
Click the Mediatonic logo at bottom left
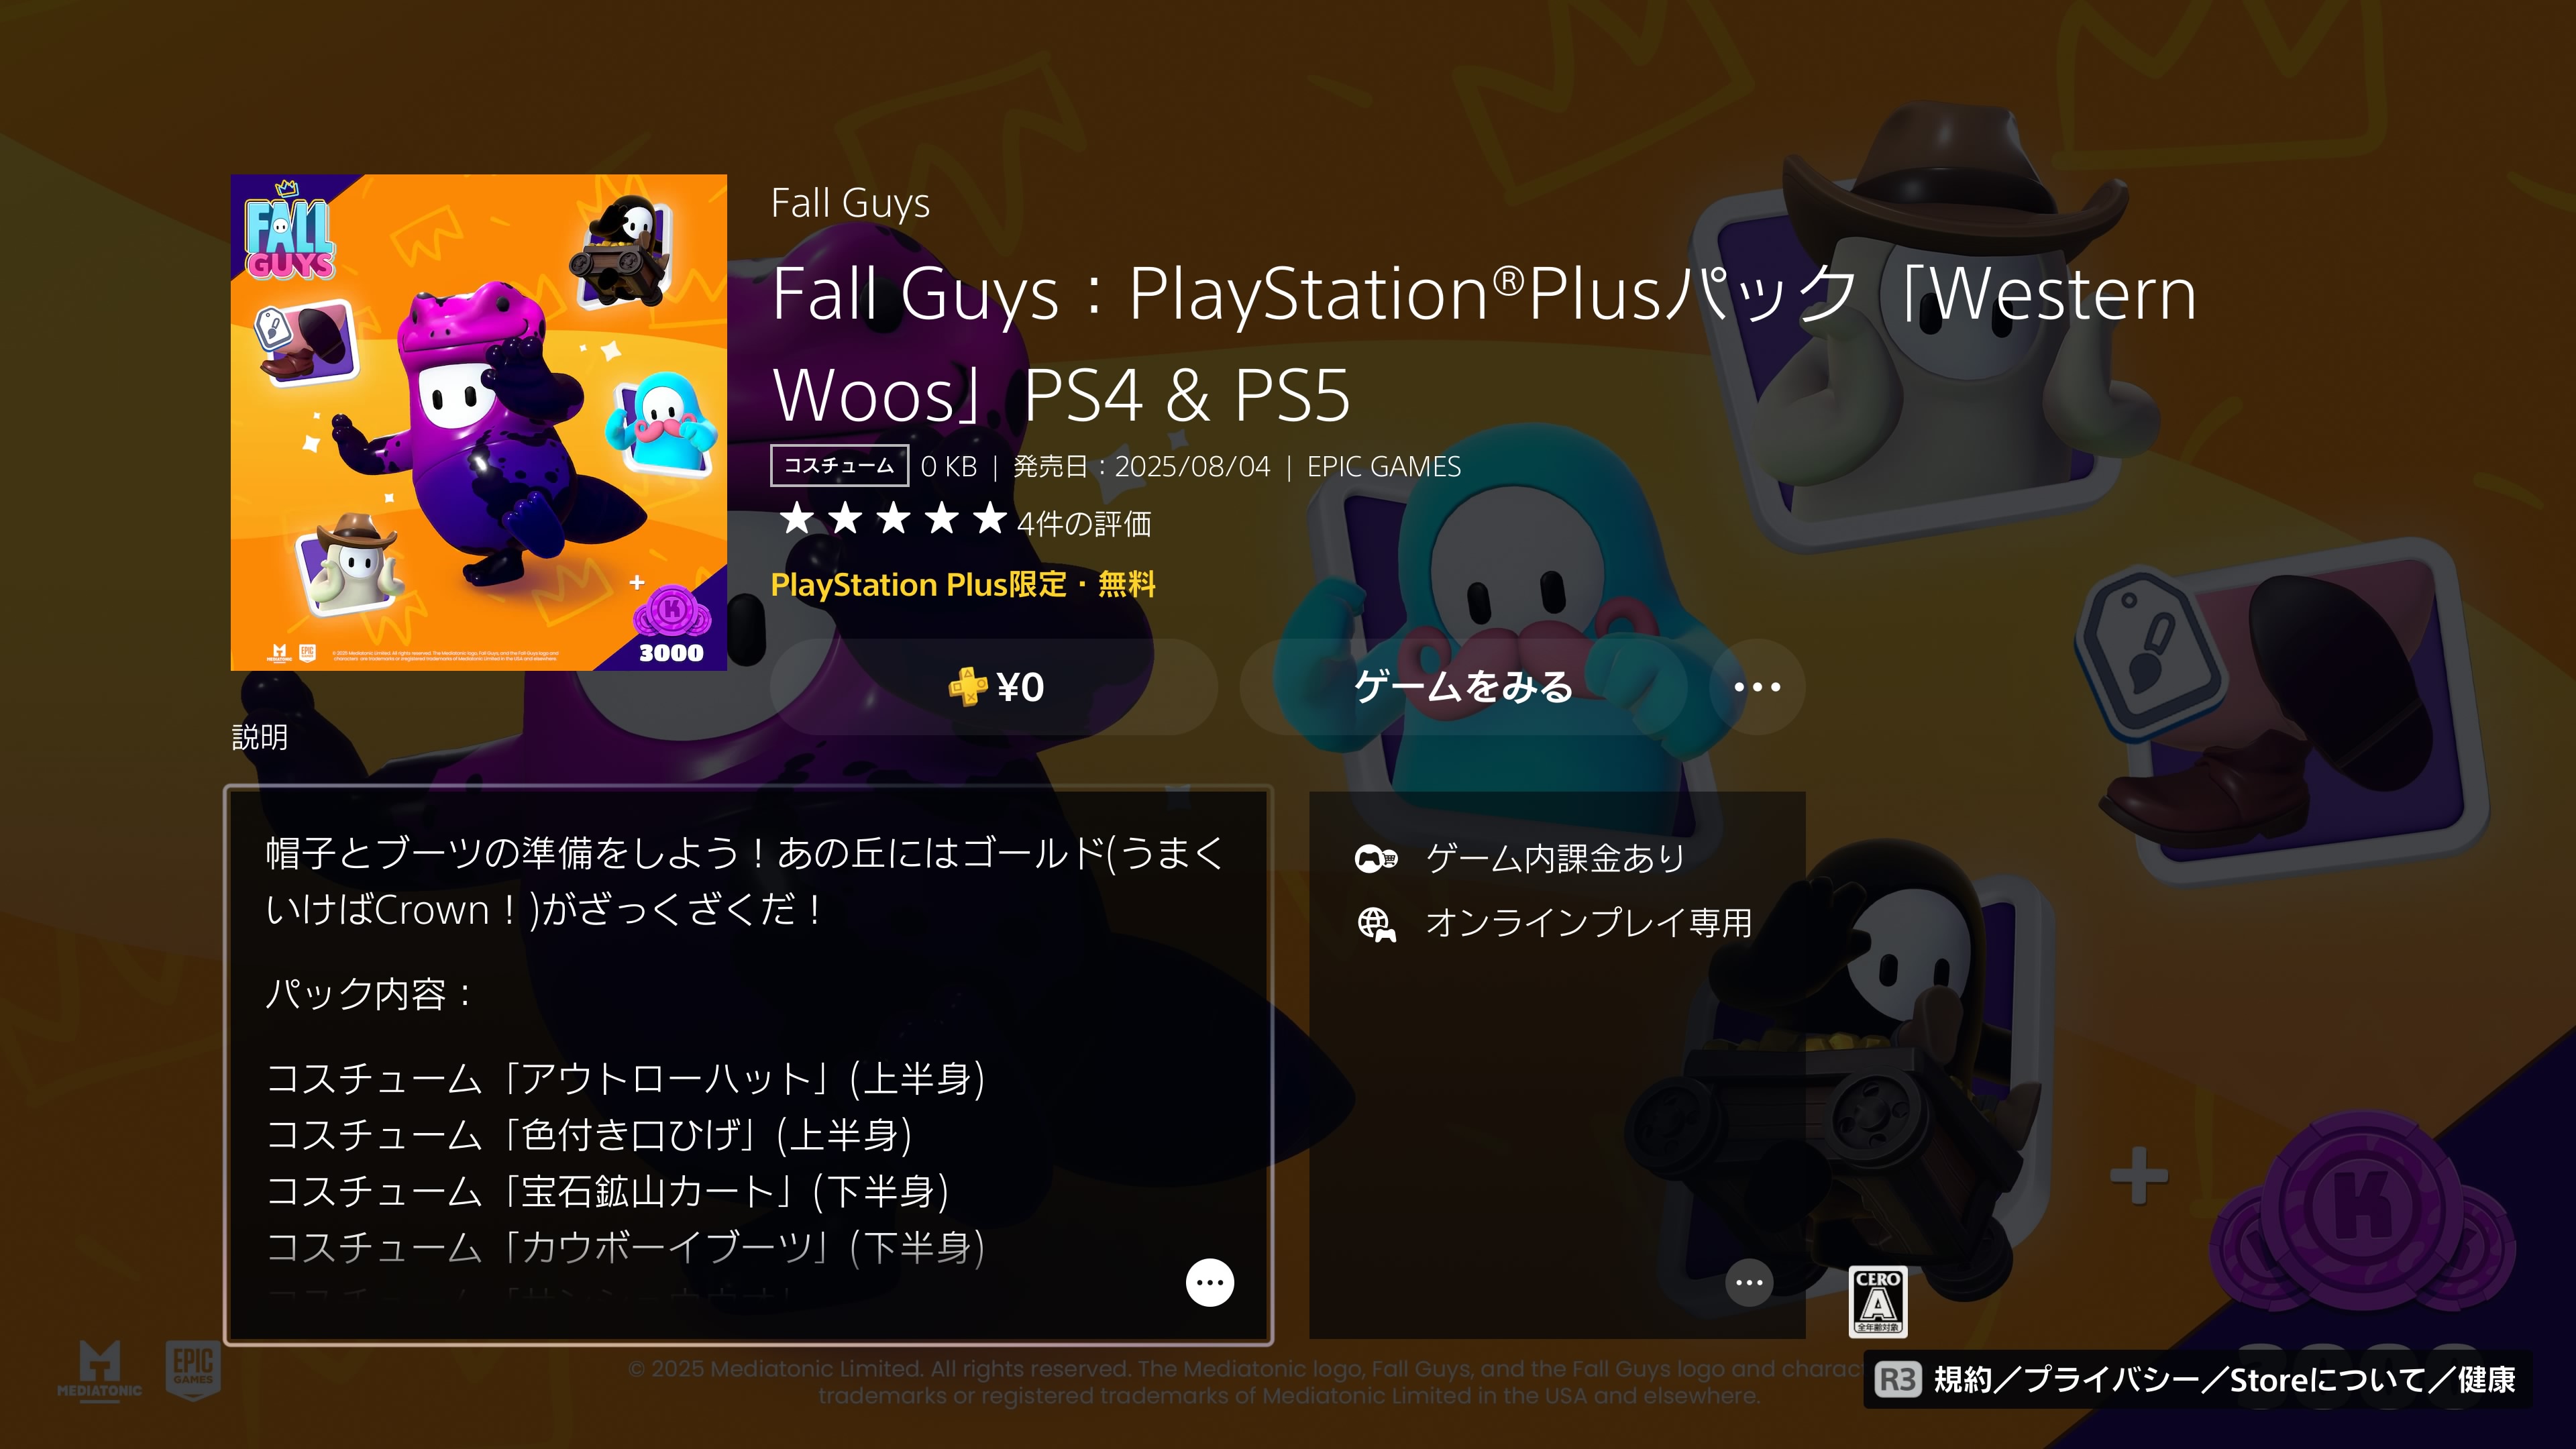click(99, 1369)
